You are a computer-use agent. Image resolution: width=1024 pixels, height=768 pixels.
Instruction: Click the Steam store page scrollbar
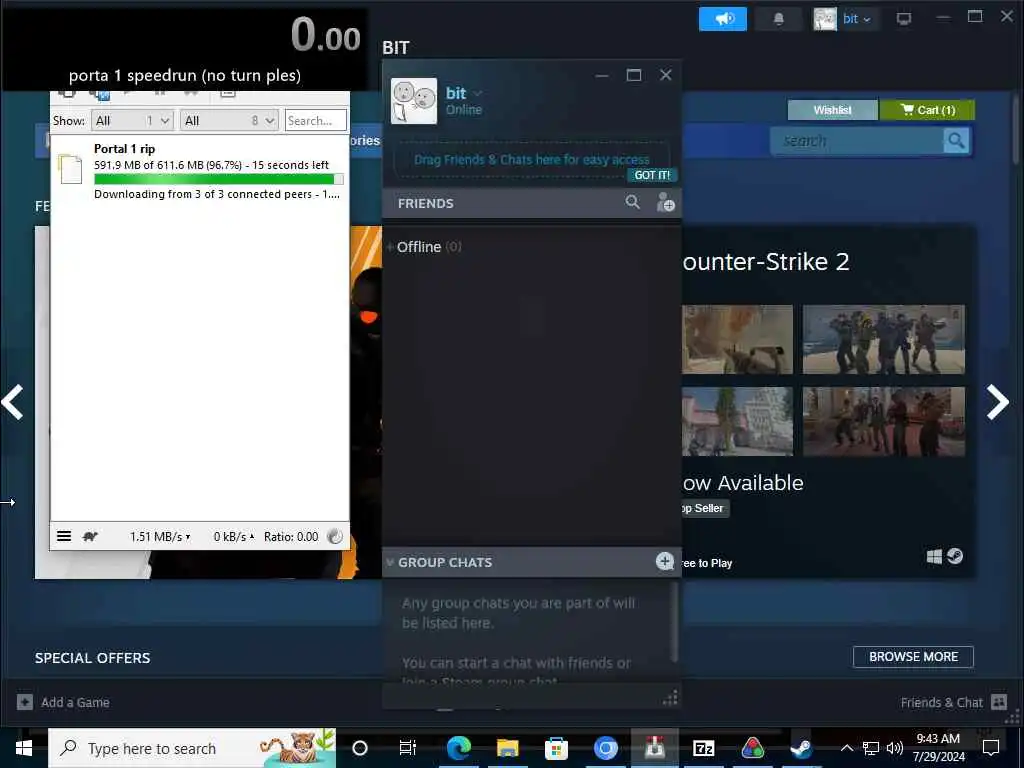1016,127
